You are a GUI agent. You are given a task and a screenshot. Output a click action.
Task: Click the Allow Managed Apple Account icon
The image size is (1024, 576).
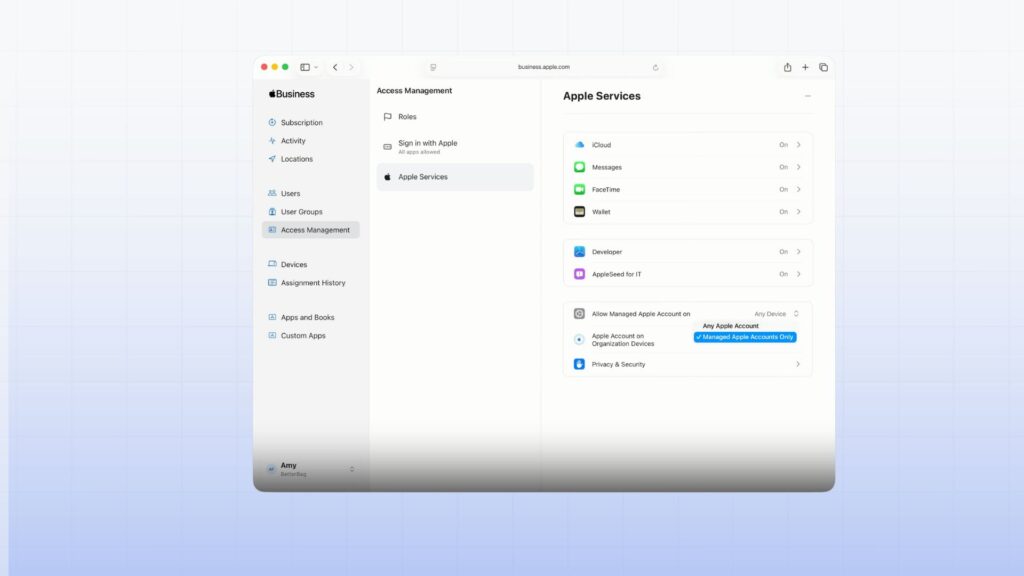(579, 314)
